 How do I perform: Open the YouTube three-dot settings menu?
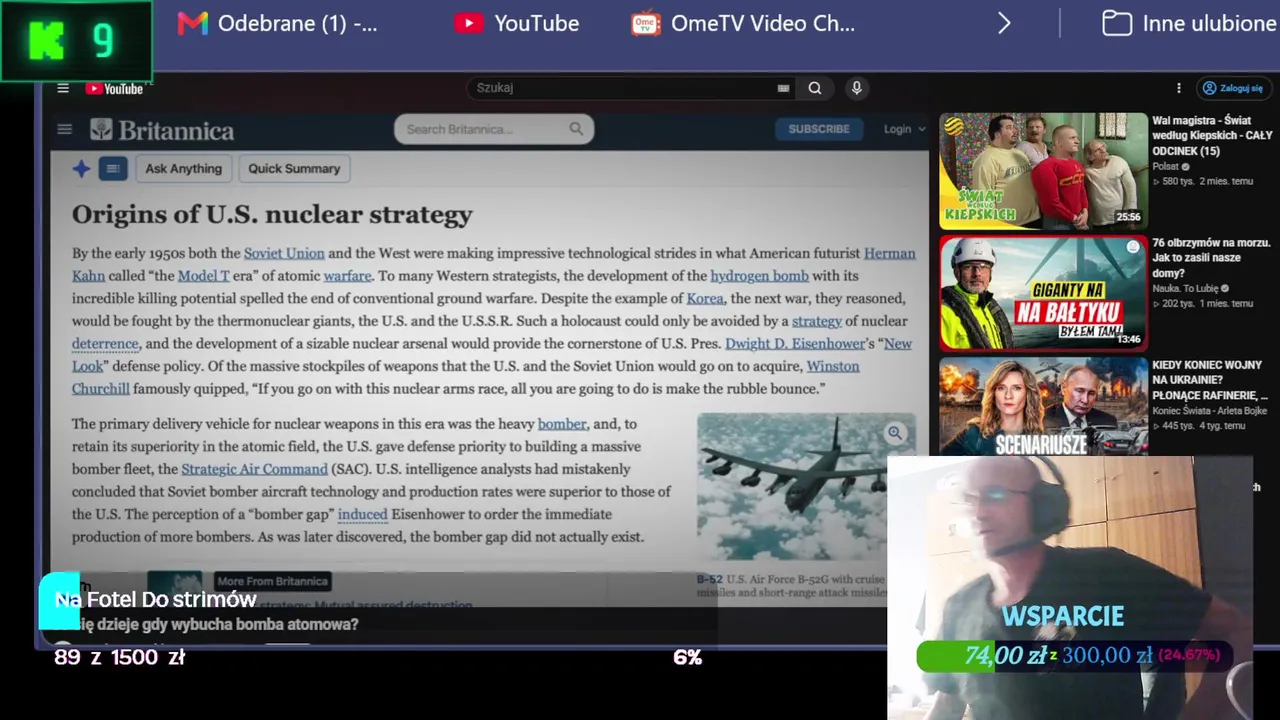click(1179, 88)
